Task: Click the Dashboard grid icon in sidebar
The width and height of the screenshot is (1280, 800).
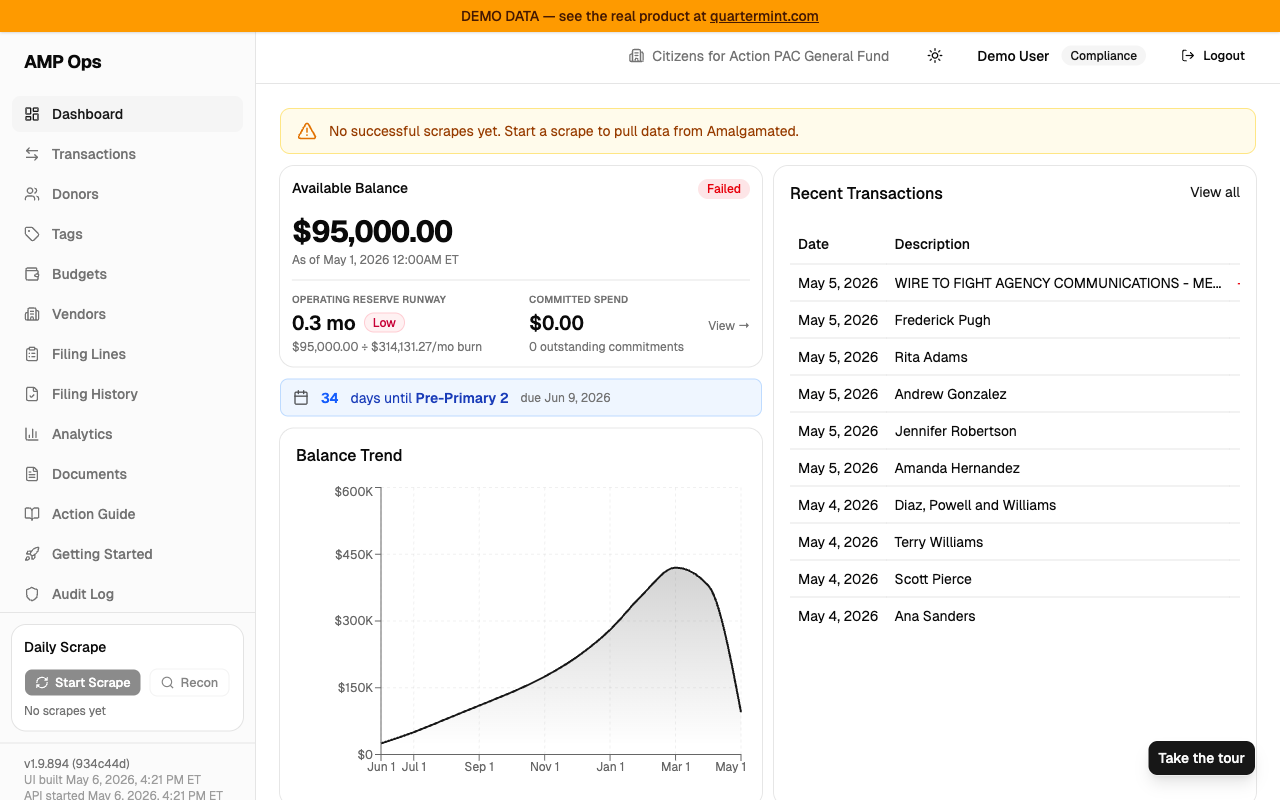Action: (32, 114)
